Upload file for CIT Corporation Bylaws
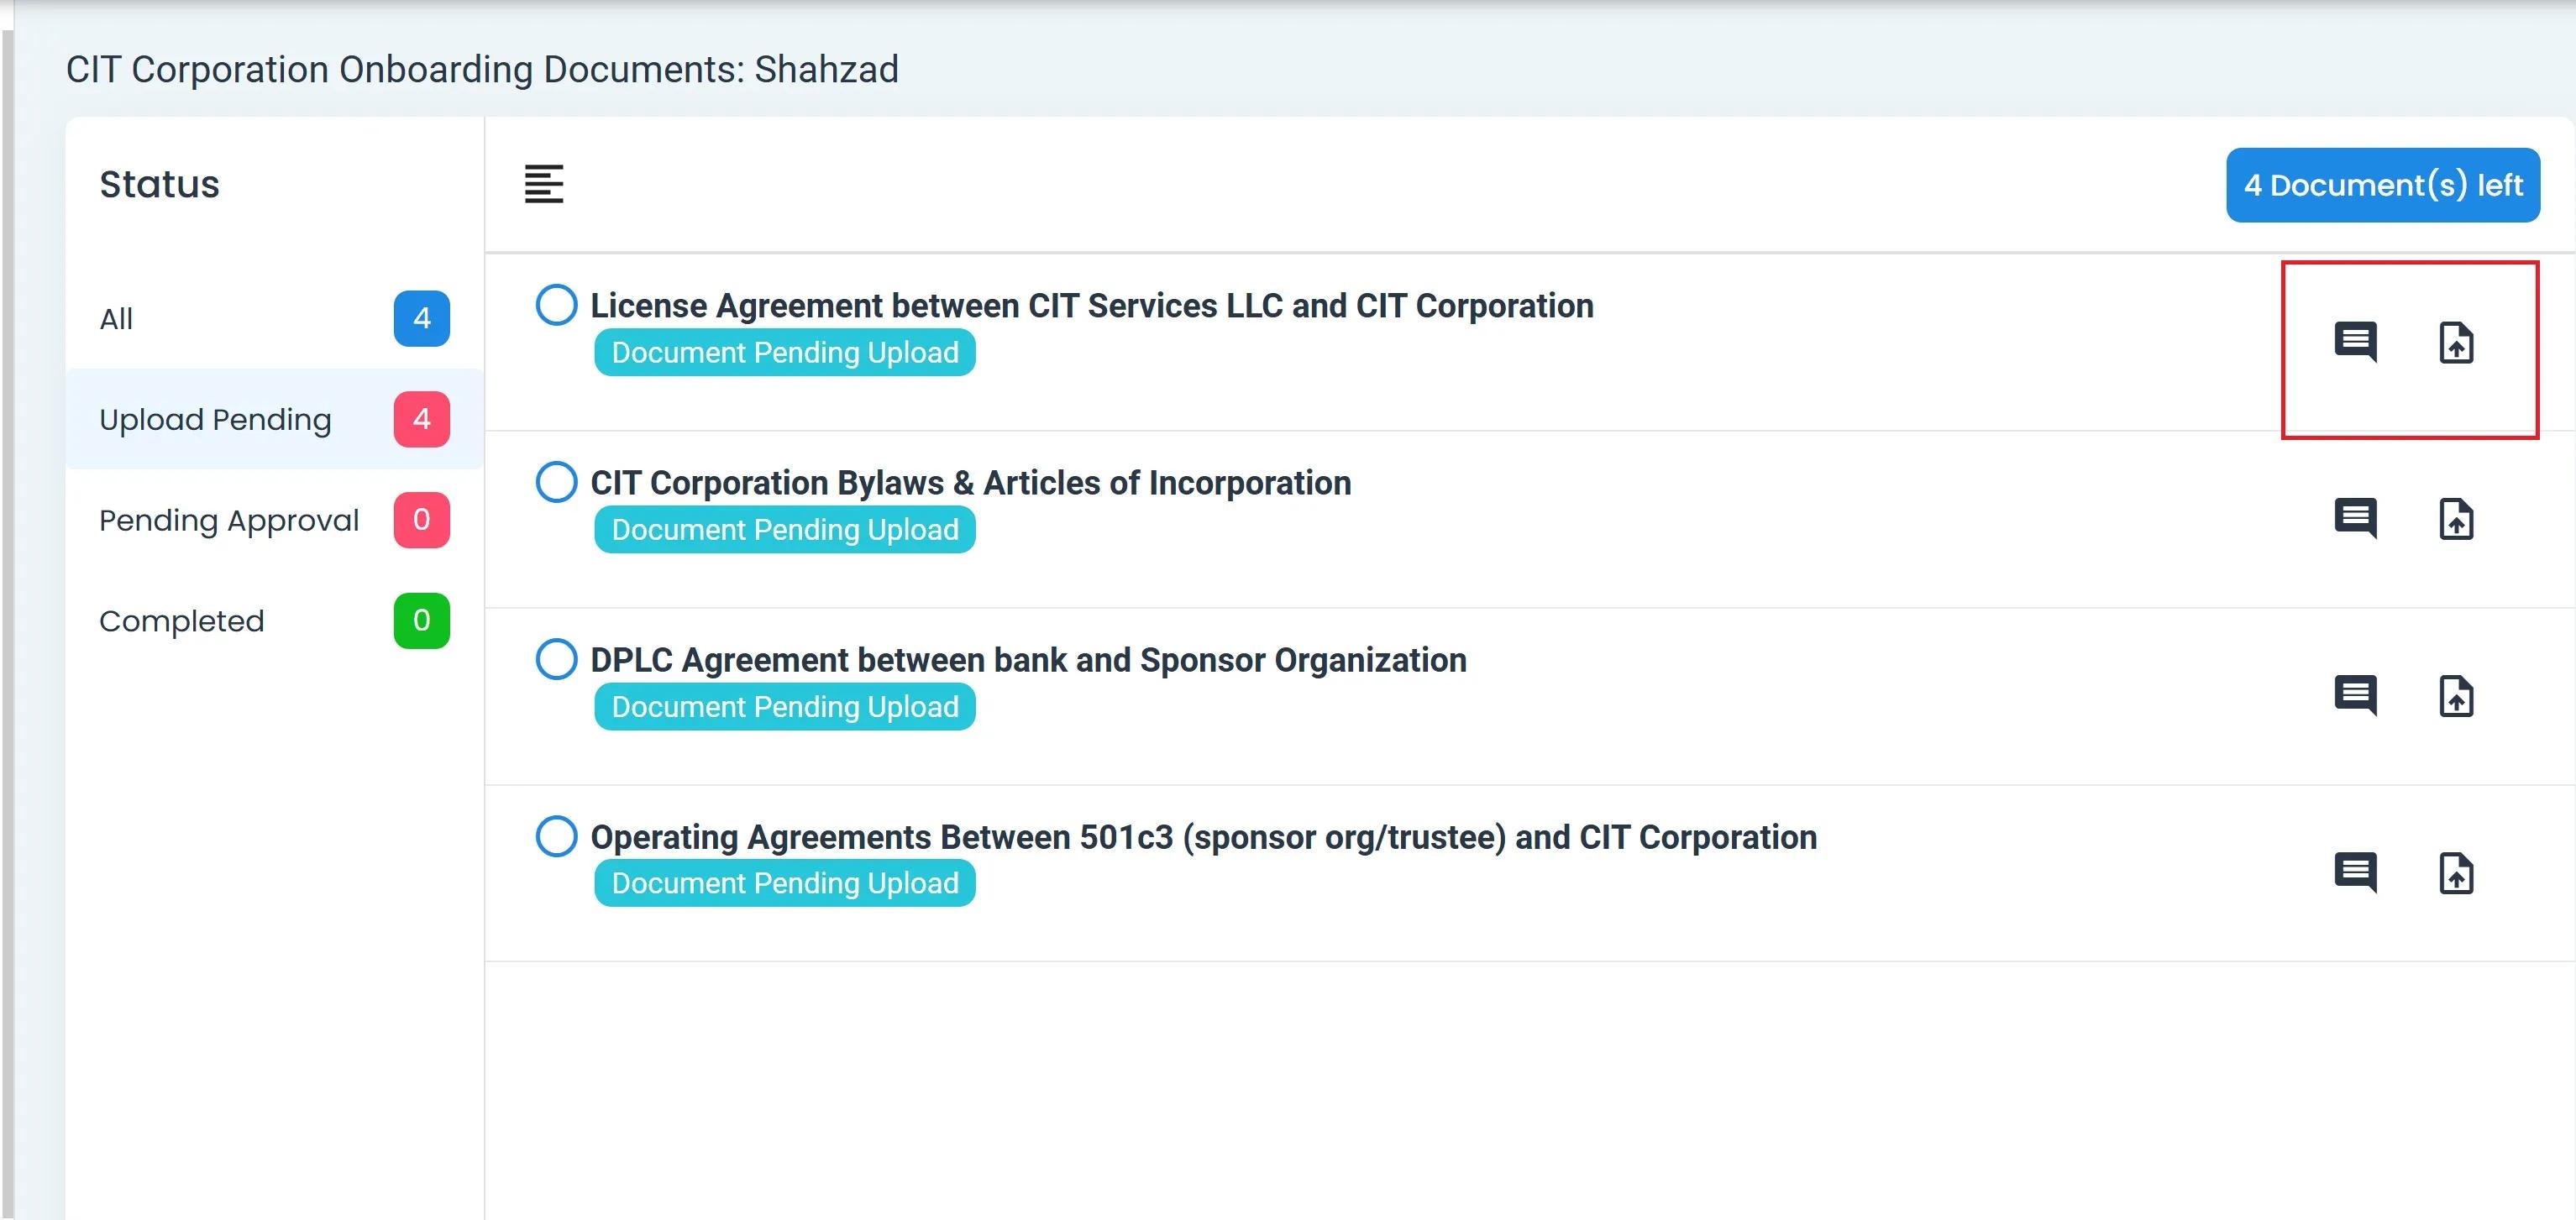 (x=2456, y=519)
